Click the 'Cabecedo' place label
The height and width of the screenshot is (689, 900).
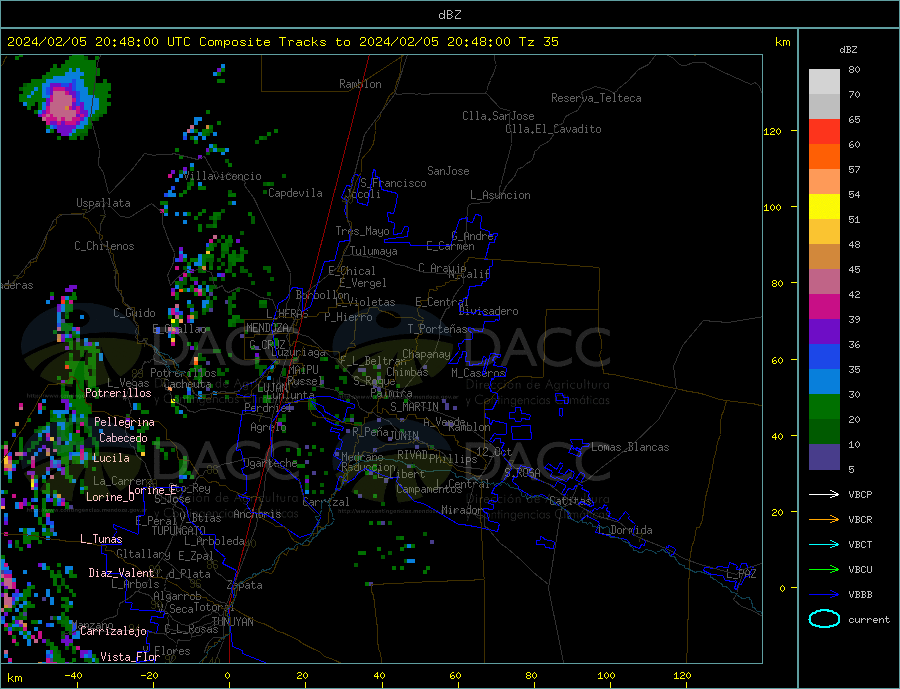tap(123, 438)
